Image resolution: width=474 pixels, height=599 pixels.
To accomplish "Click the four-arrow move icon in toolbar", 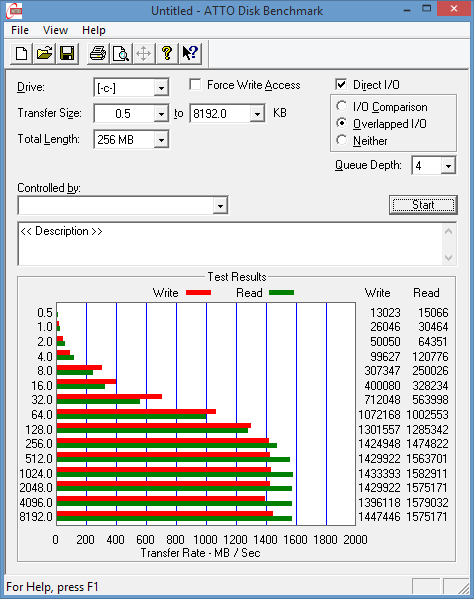I will (x=144, y=53).
